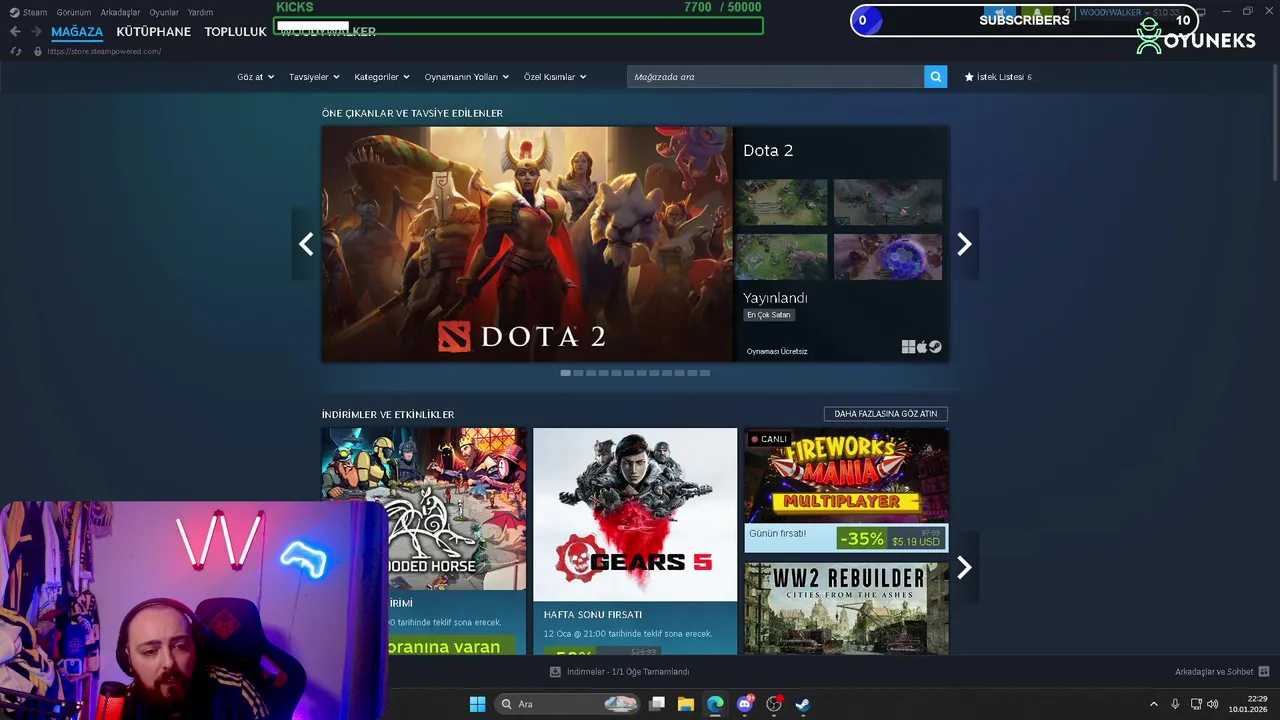View bottom-right Dota 2 screenshot thumbnail
Viewport: 1280px width, 720px height.
click(x=888, y=257)
